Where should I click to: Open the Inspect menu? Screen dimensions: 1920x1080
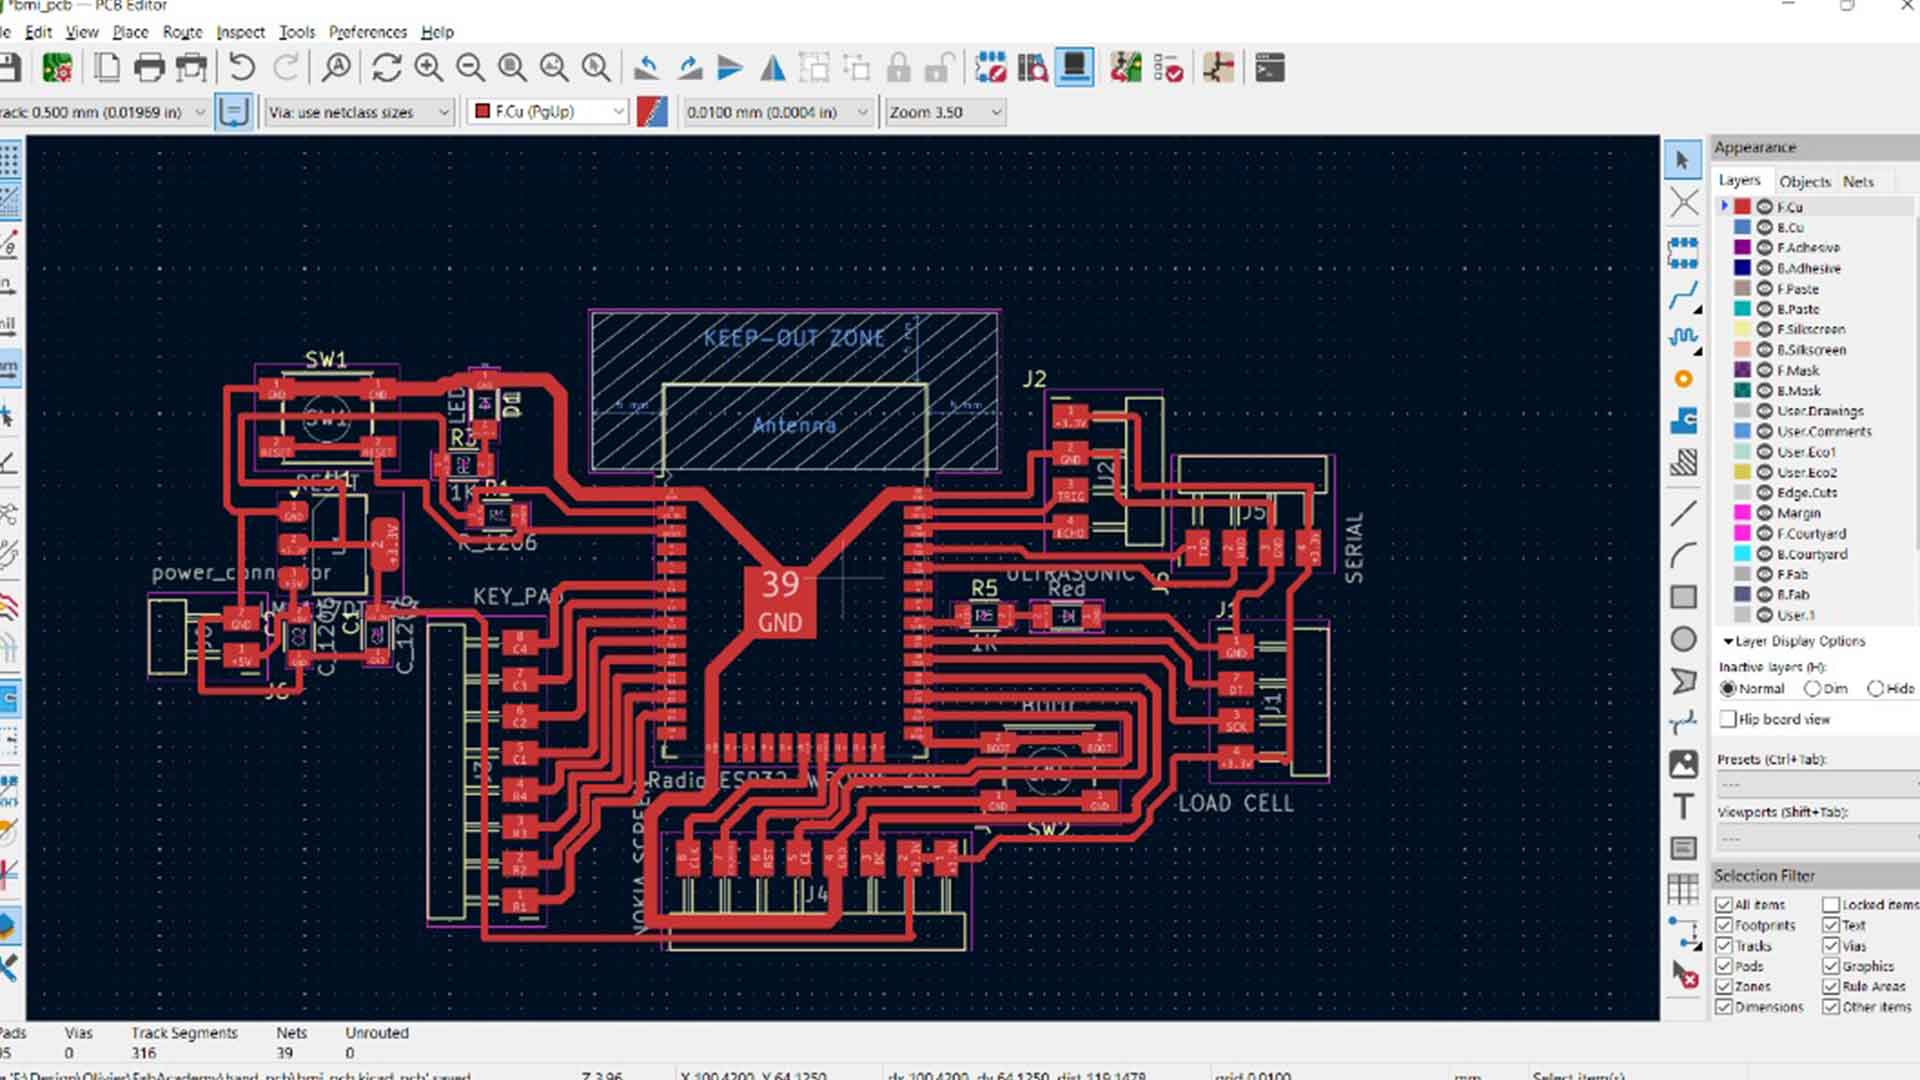coord(241,32)
